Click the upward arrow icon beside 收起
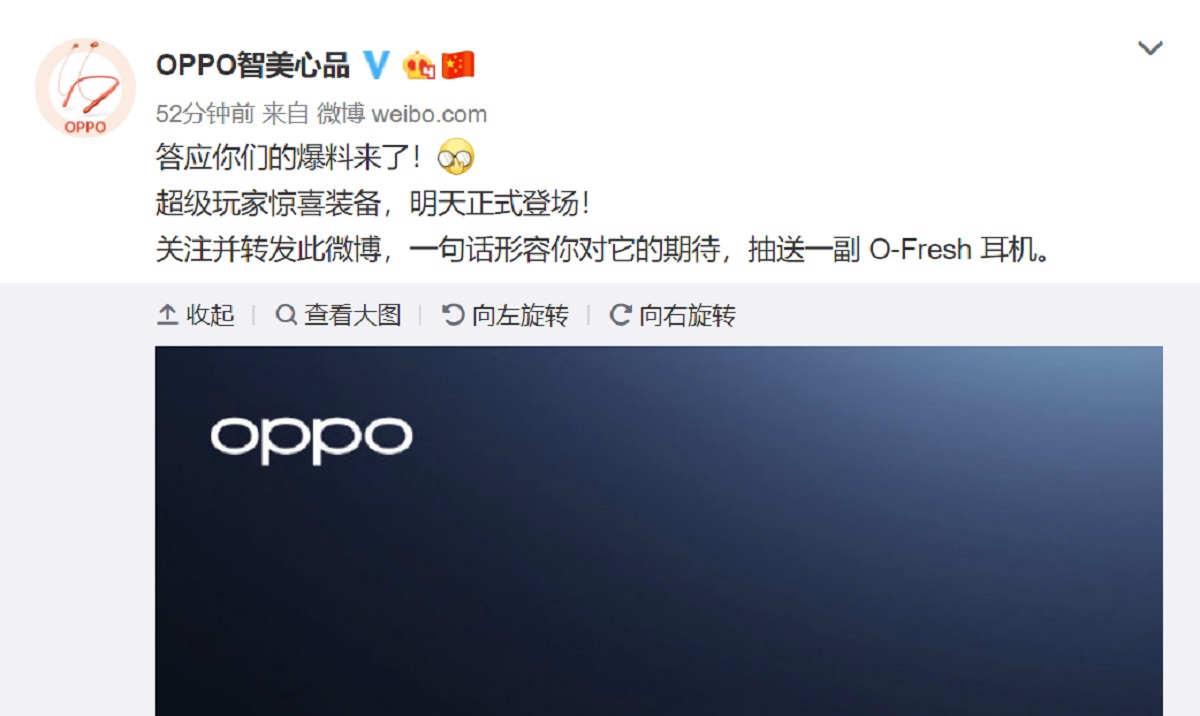 click(167, 316)
